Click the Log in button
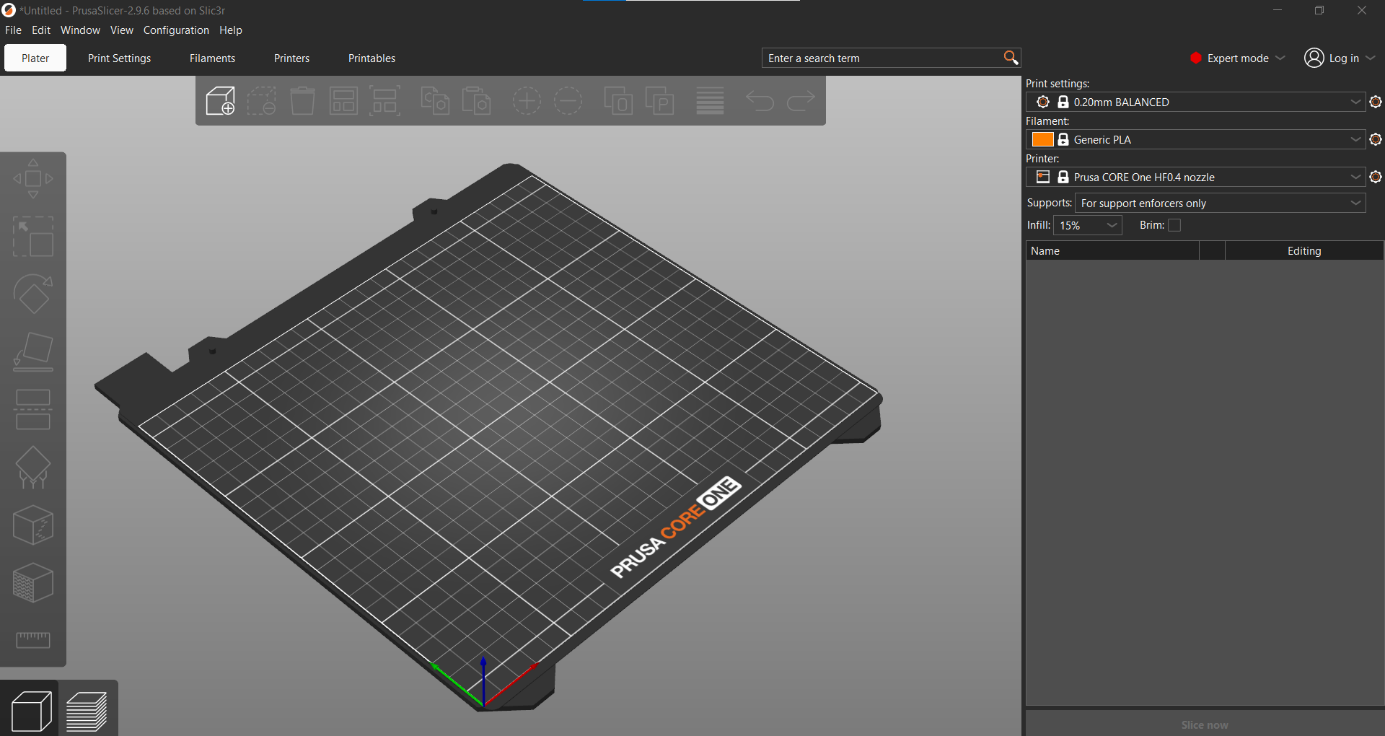 [x=1340, y=58]
